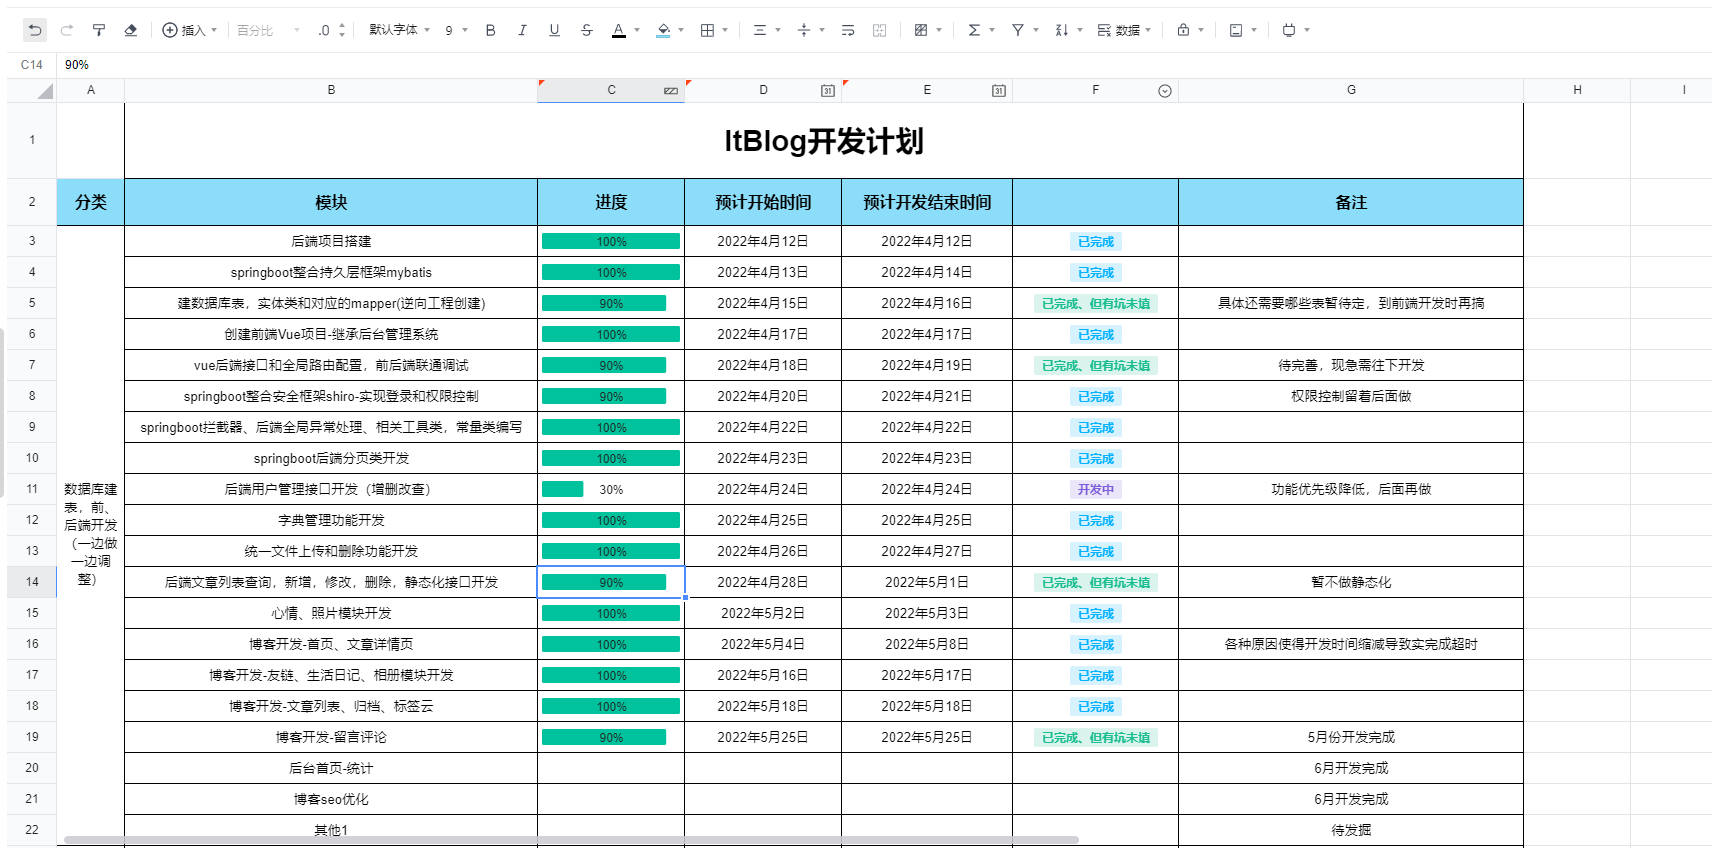Click the date type icon in column E header
This screenshot has height=848, width=1712.
pyautogui.click(x=999, y=91)
